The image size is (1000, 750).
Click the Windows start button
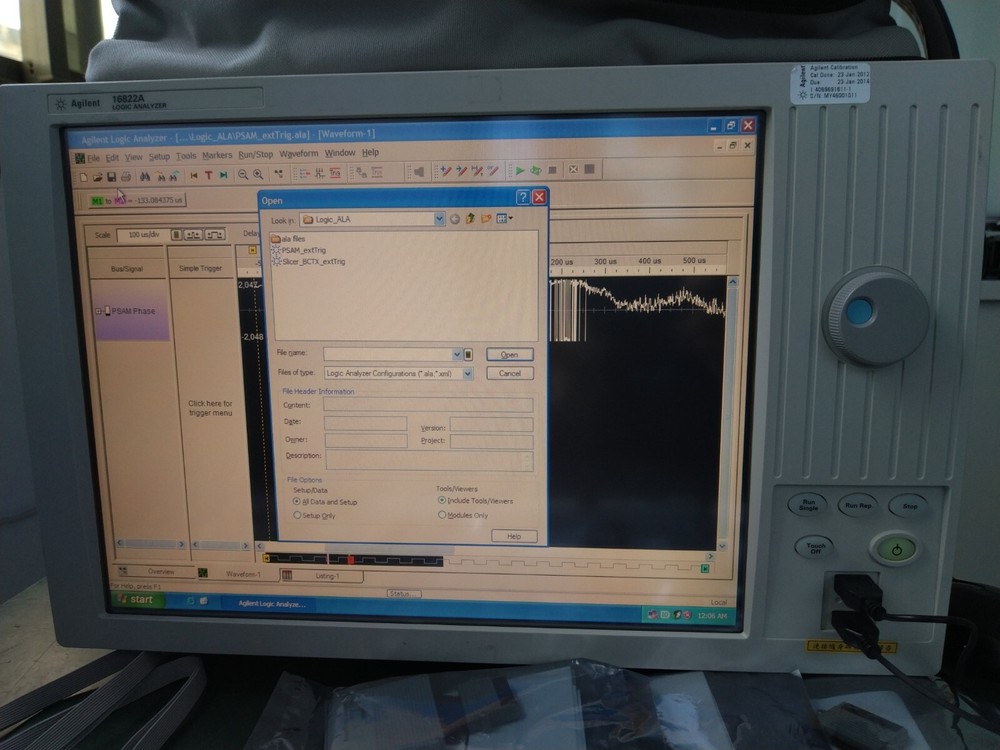pyautogui.click(x=138, y=599)
